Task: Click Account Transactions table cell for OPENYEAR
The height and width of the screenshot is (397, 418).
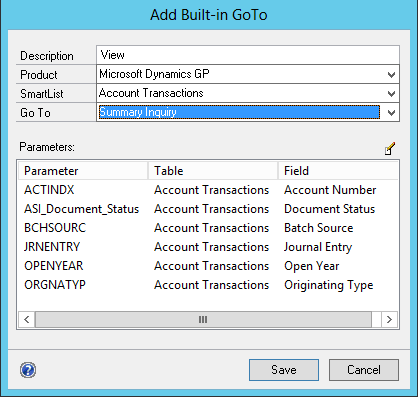Action: [x=211, y=266]
